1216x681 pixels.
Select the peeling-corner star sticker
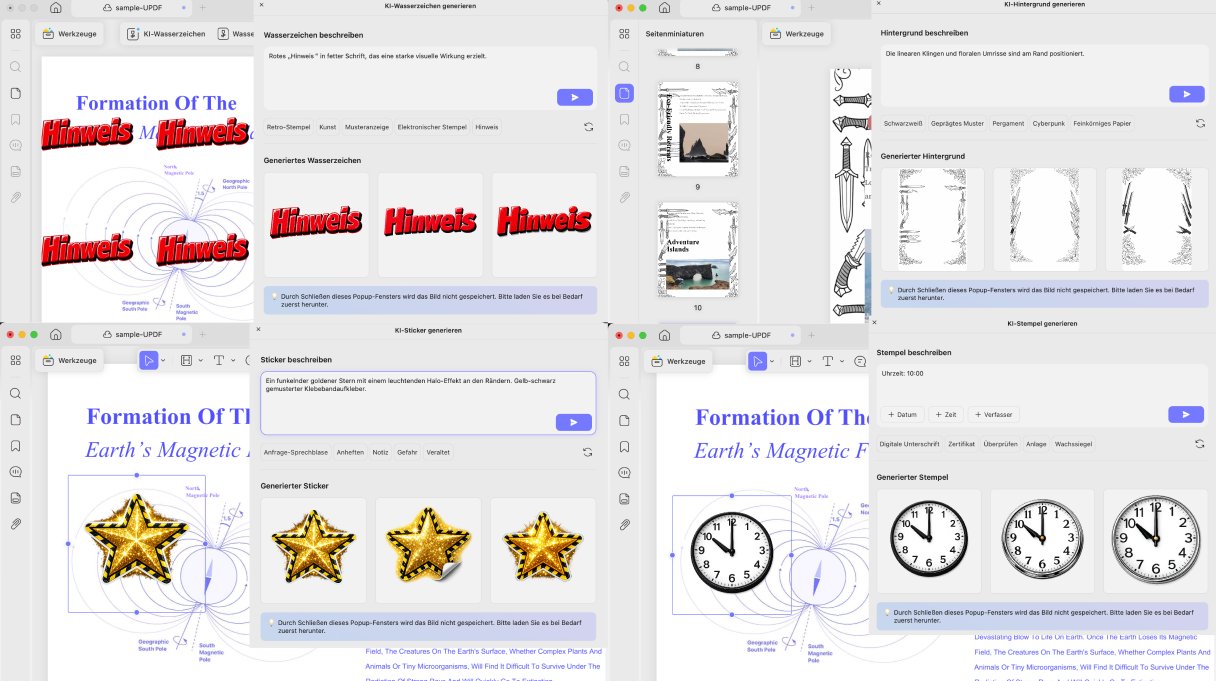tap(428, 550)
